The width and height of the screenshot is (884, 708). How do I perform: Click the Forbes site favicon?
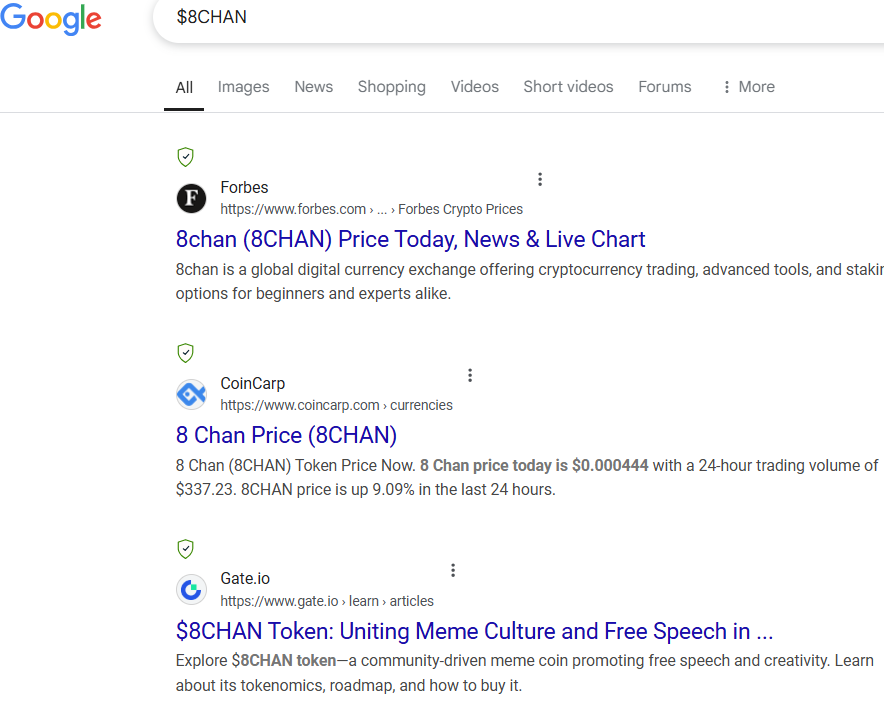(192, 198)
